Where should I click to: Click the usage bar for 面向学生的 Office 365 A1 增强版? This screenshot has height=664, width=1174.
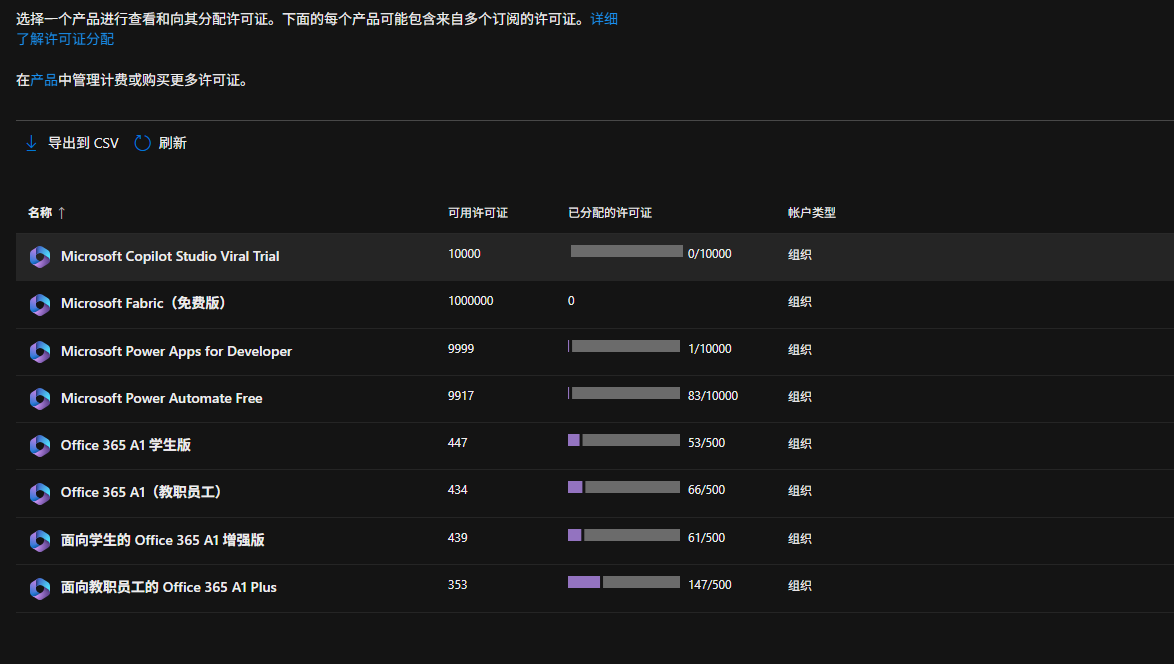(x=624, y=535)
